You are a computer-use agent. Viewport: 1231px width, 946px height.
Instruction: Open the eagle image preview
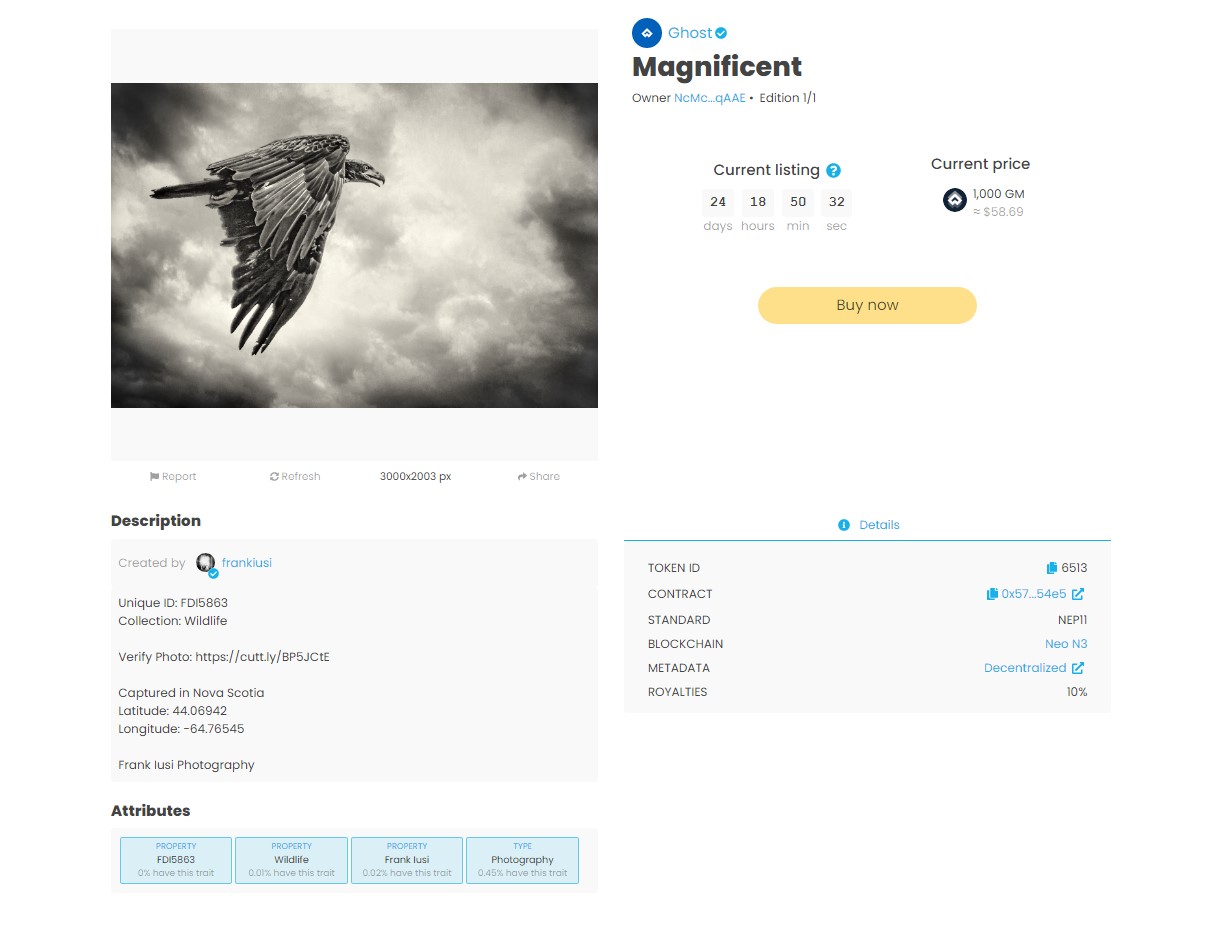pos(354,245)
